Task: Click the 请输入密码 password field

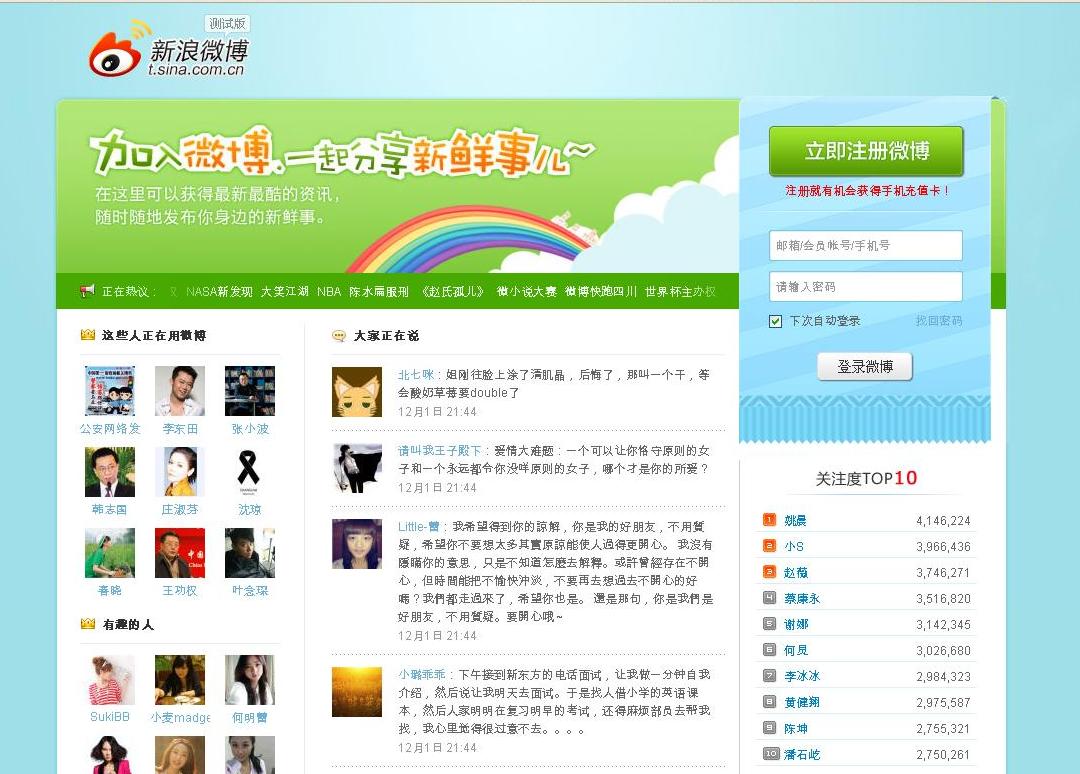Action: [x=865, y=287]
